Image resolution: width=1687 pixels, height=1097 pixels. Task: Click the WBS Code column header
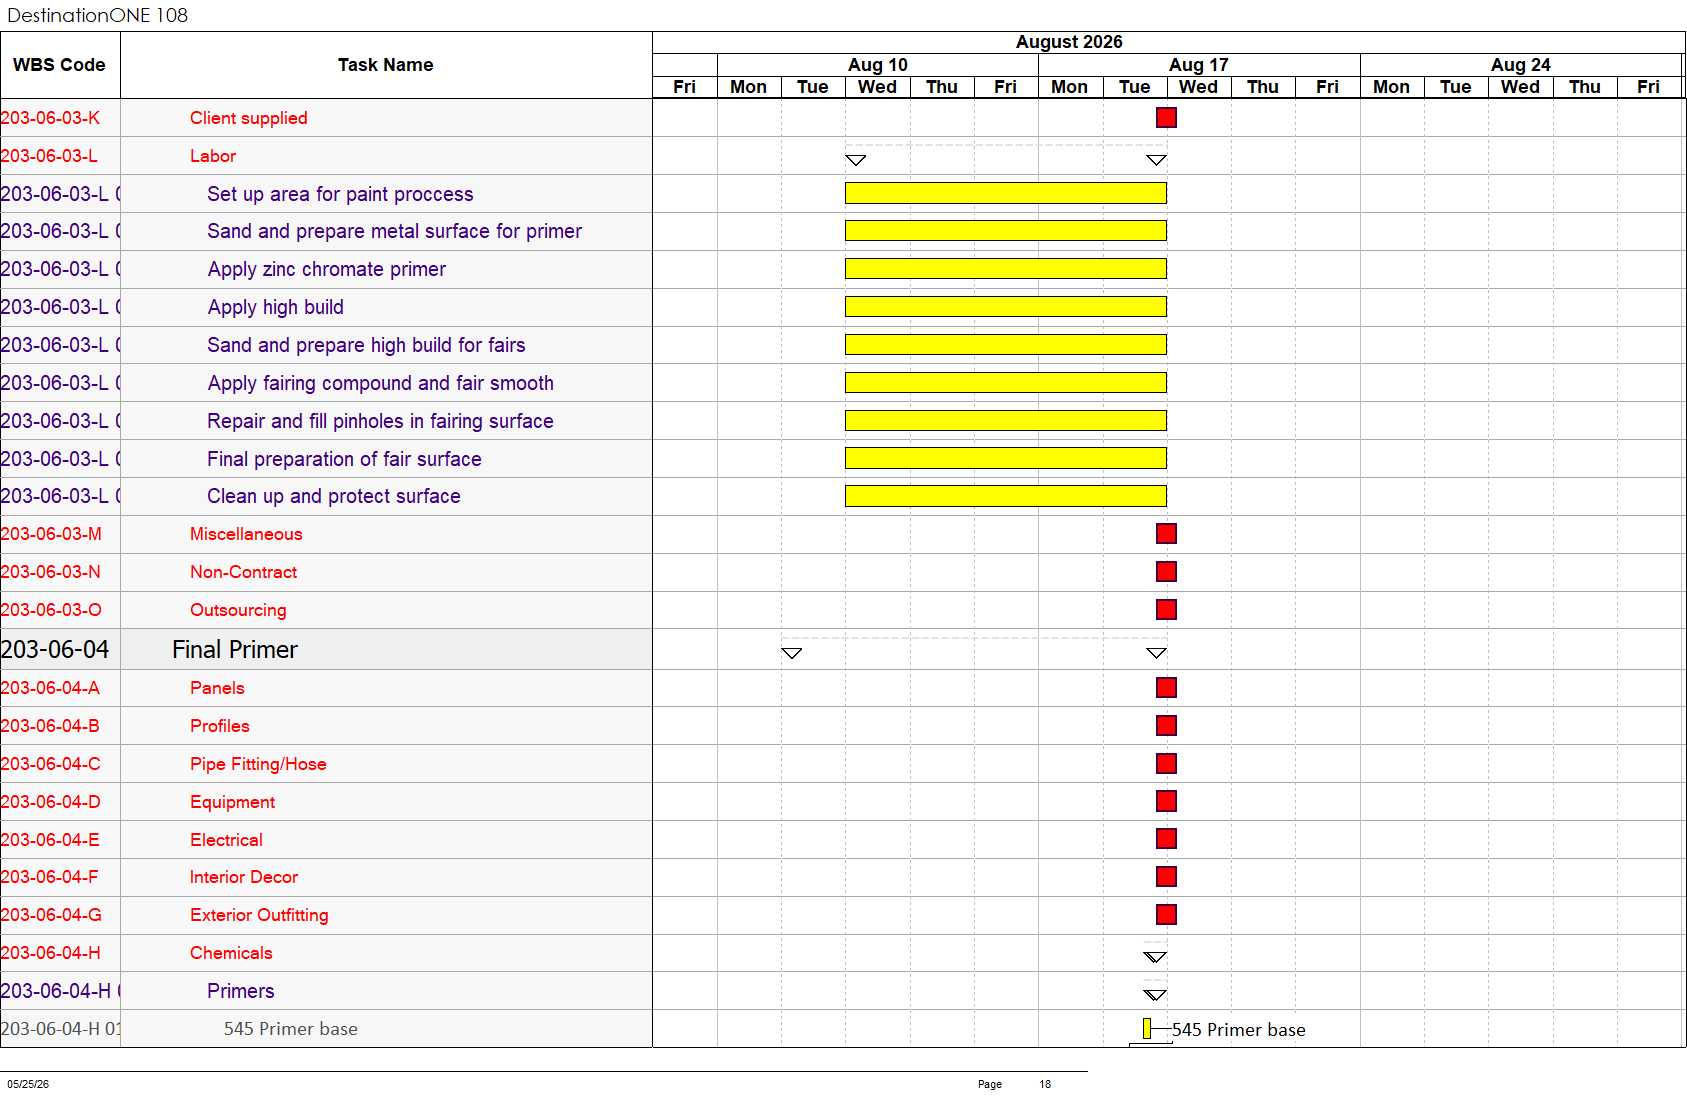click(x=60, y=65)
